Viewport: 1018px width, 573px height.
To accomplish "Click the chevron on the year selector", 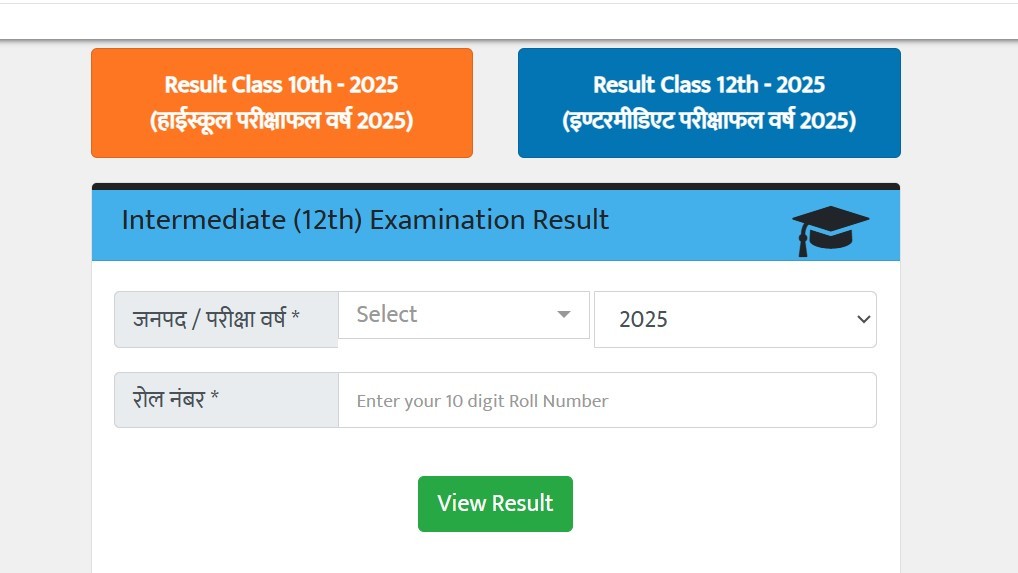I will point(864,320).
